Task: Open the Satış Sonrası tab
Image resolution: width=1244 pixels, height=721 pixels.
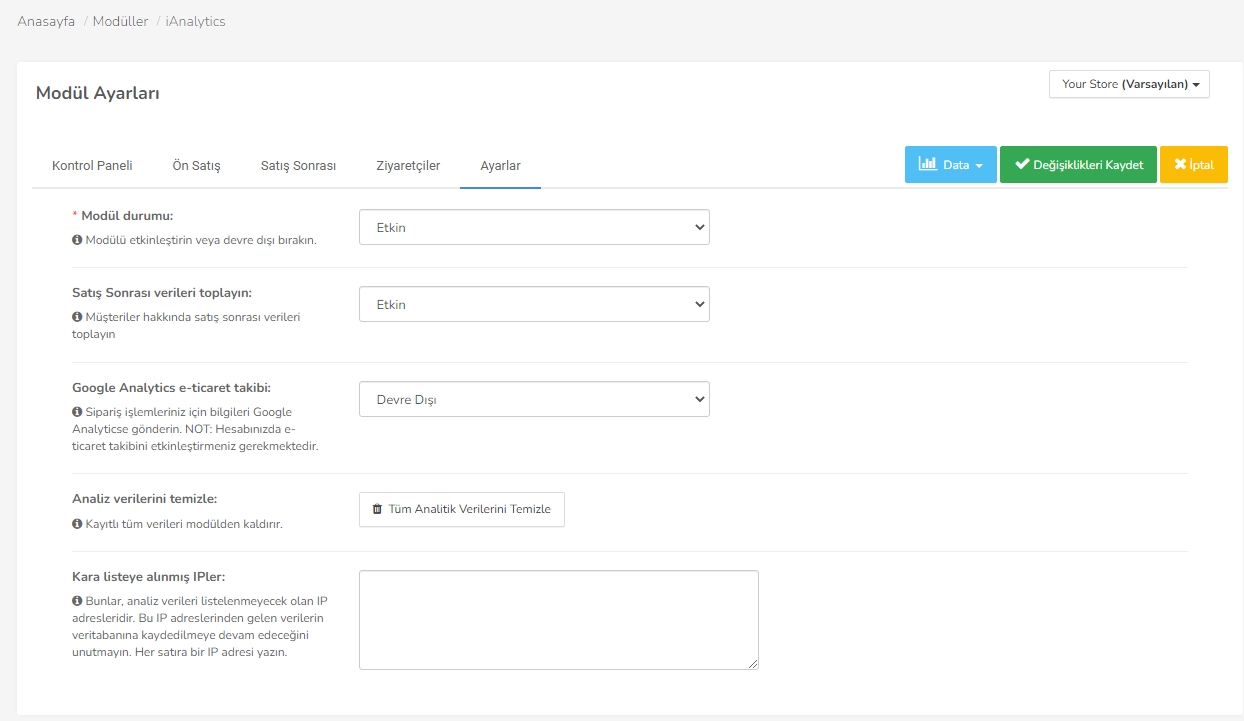Action: pyautogui.click(x=298, y=166)
